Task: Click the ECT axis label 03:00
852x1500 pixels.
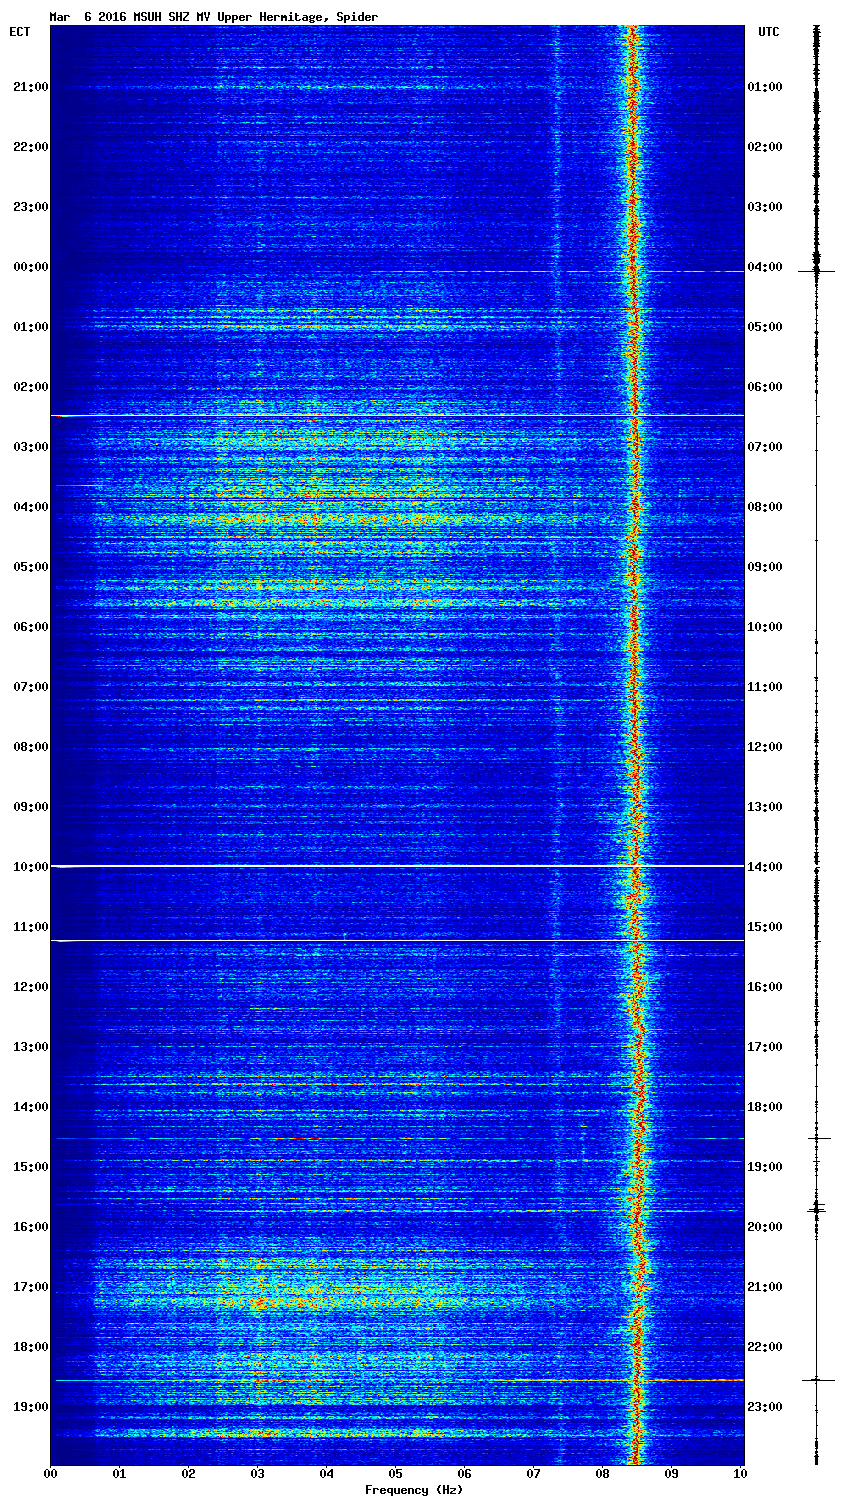Action: click(x=30, y=447)
